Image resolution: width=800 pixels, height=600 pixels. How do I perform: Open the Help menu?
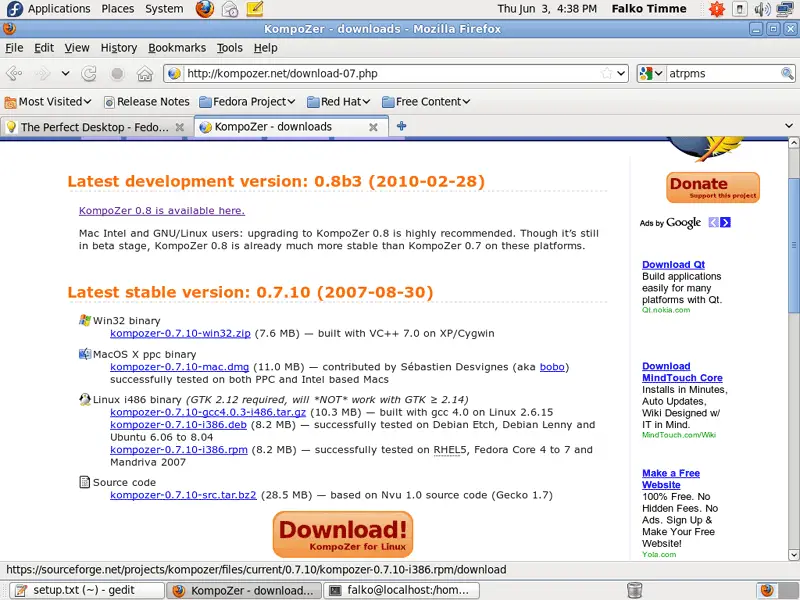(x=265, y=48)
